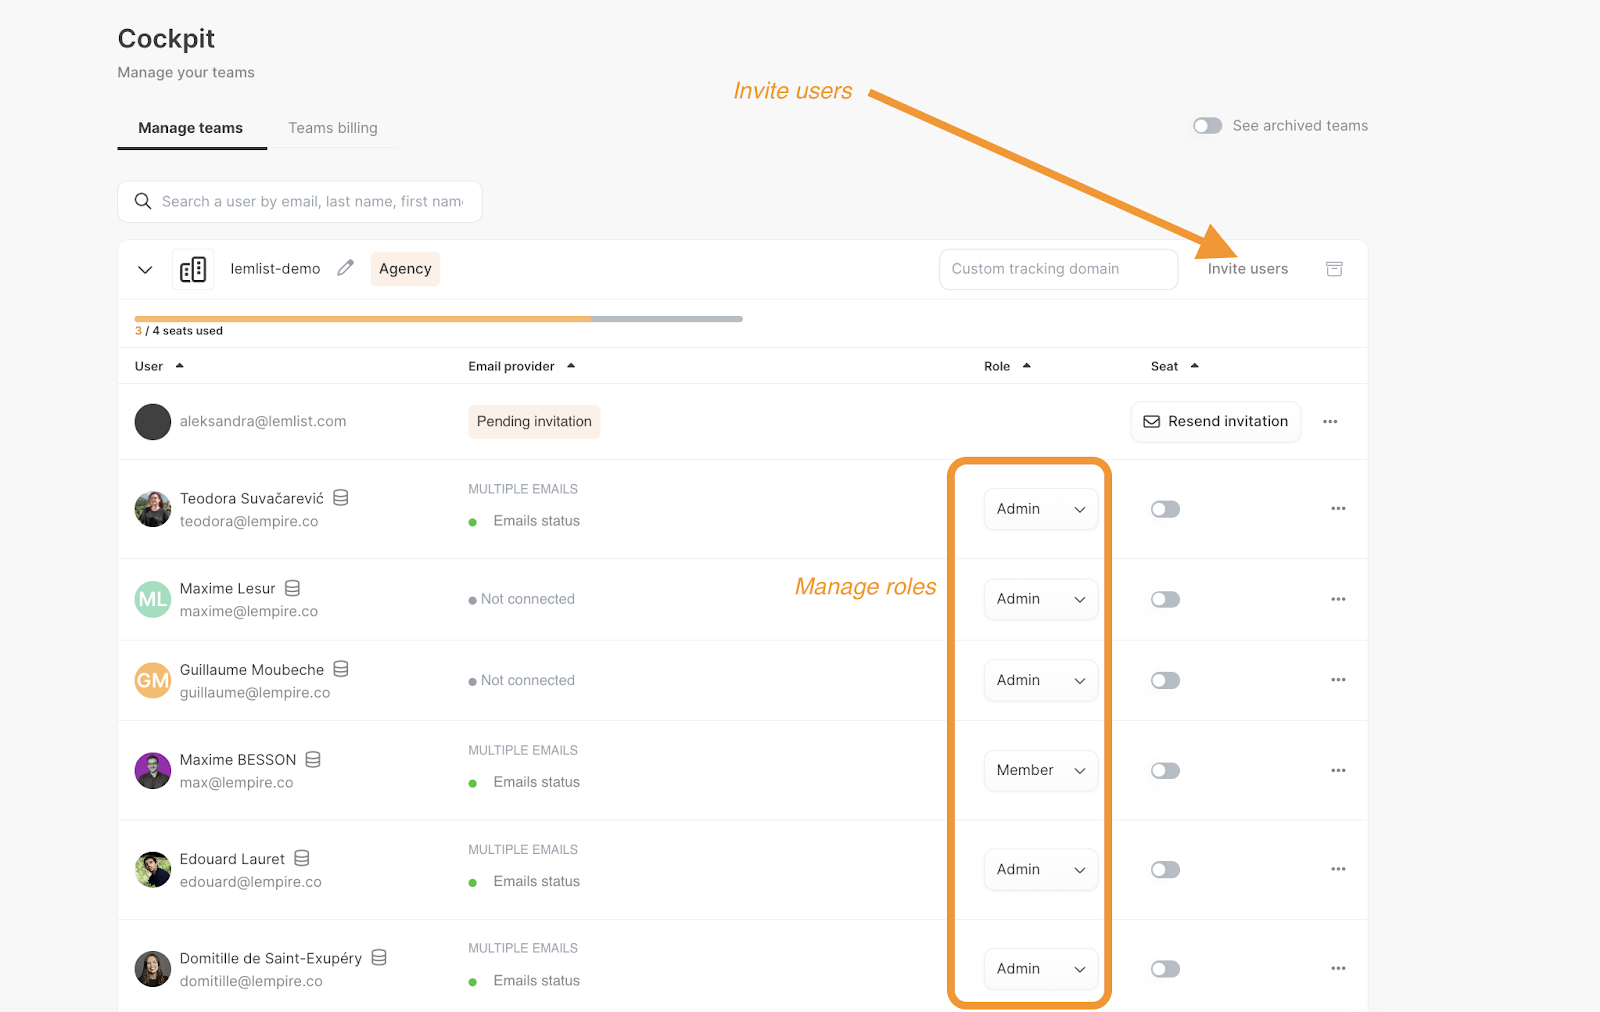Image resolution: width=1600 pixels, height=1012 pixels.
Task: Select the Manage teams tab
Action: pos(191,128)
